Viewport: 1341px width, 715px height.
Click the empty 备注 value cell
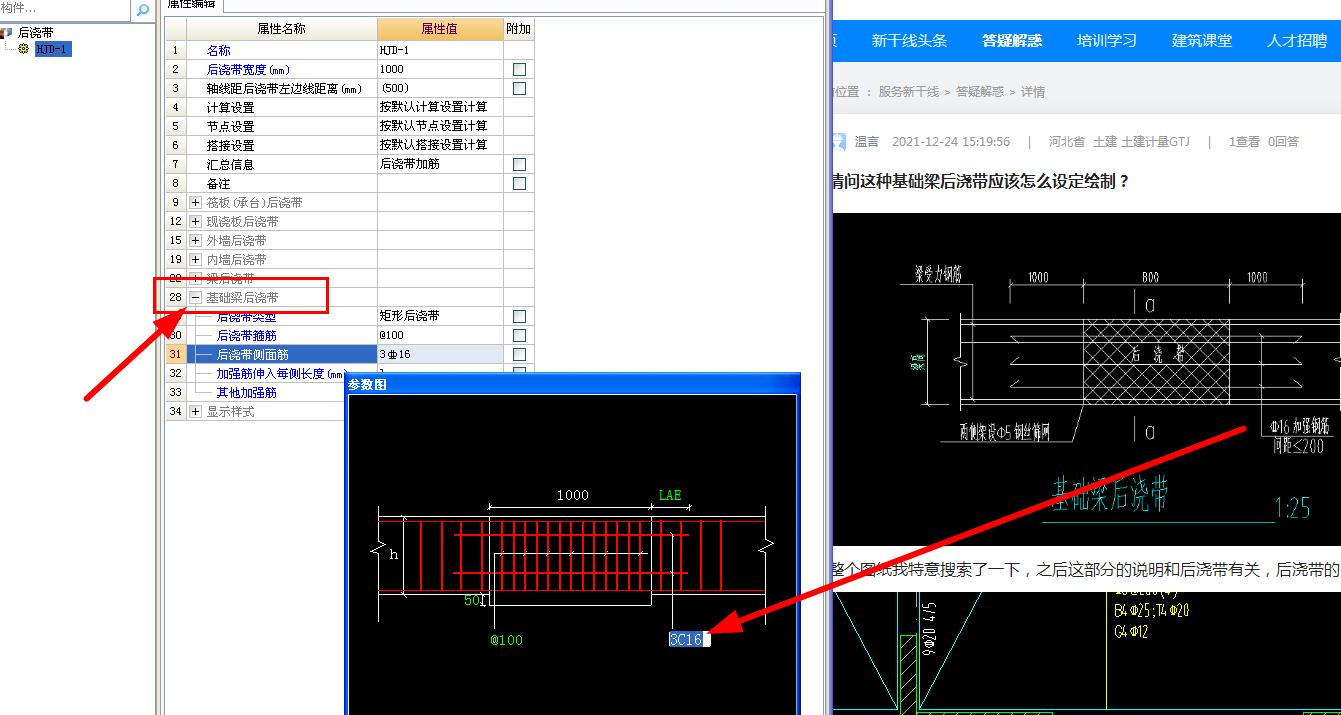pyautogui.click(x=440, y=184)
